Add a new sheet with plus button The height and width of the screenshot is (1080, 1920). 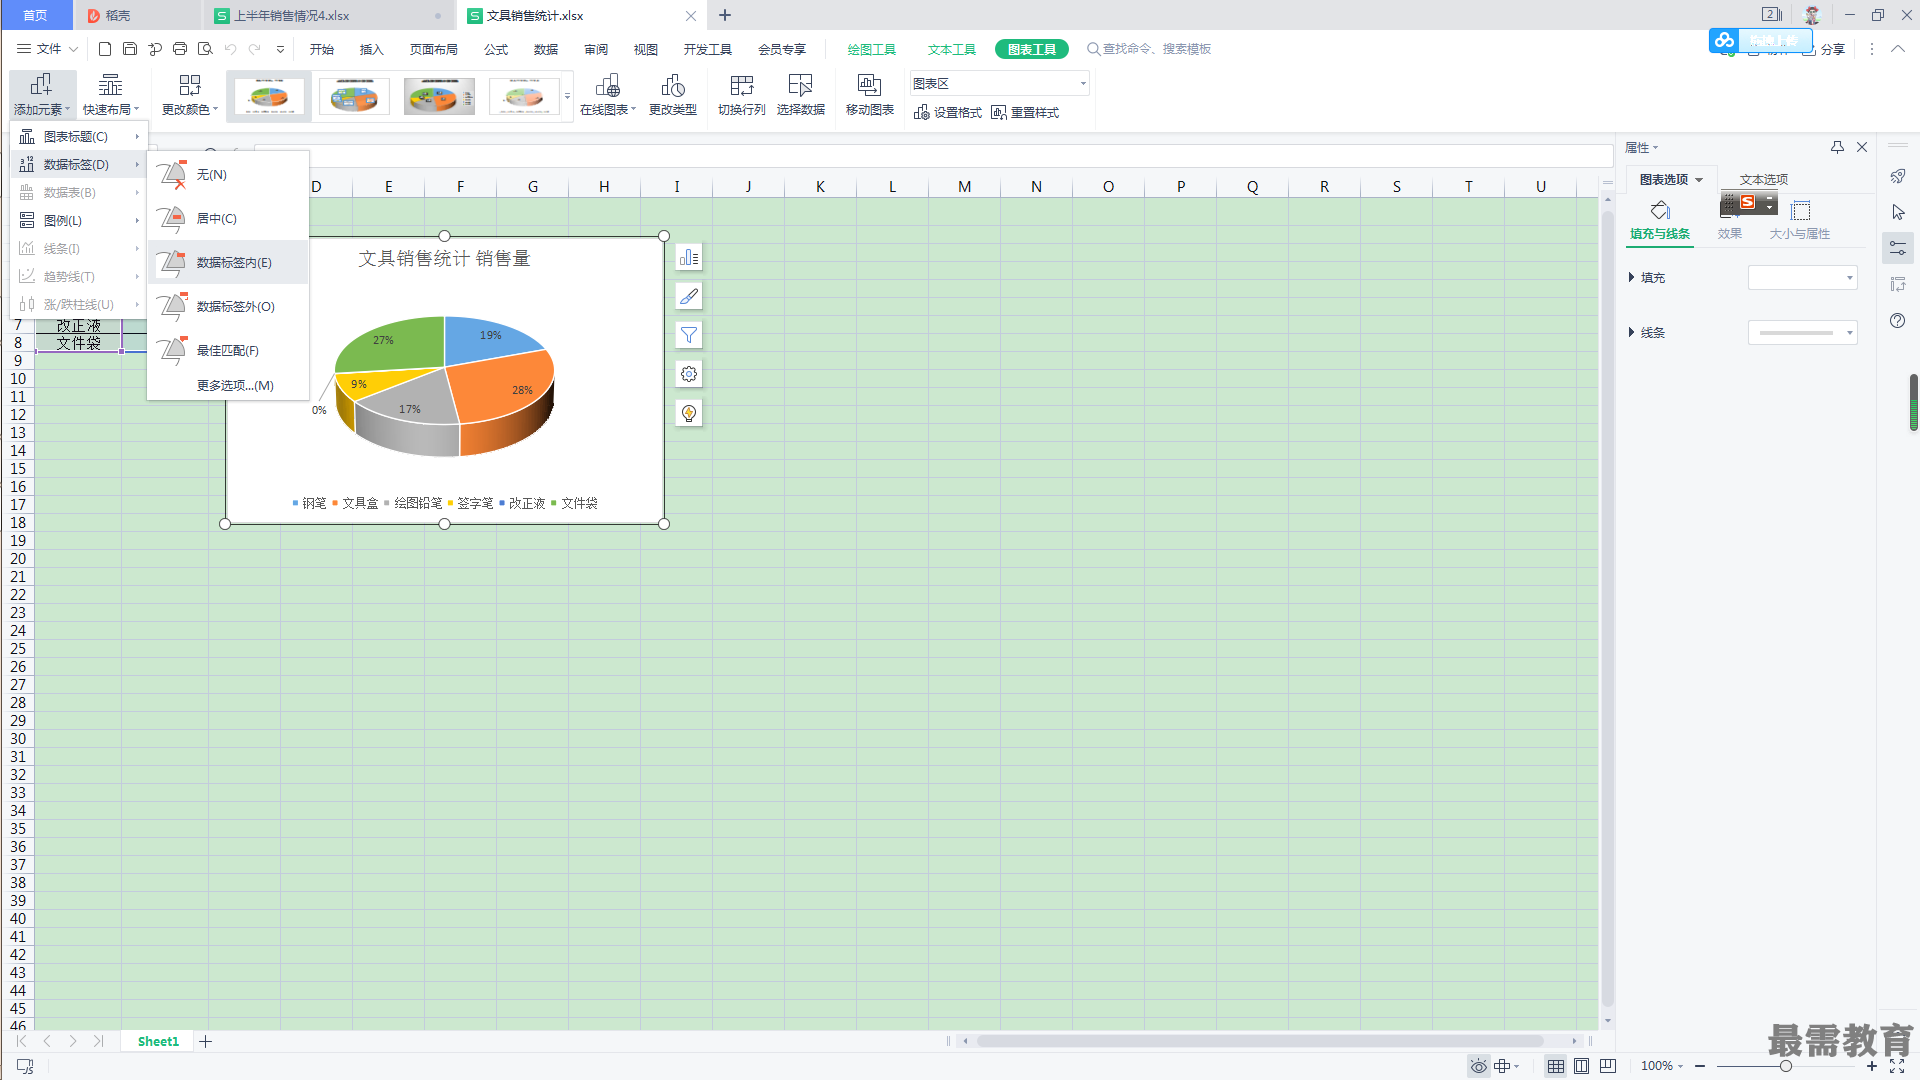pyautogui.click(x=205, y=1042)
